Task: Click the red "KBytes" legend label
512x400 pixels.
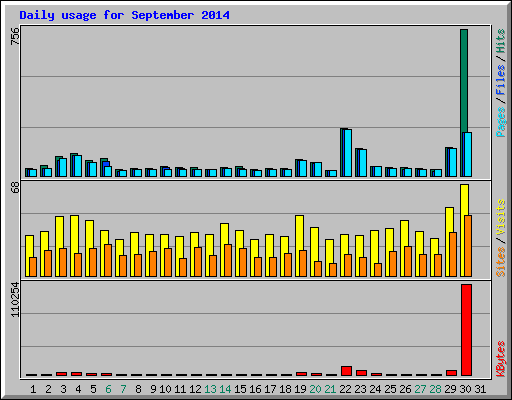Action: [501, 359]
